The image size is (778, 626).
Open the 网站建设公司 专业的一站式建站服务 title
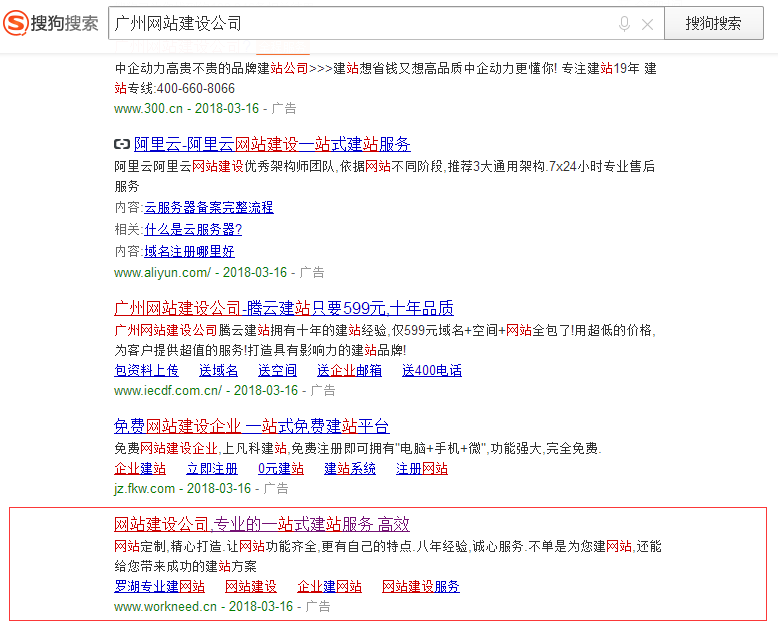262,524
